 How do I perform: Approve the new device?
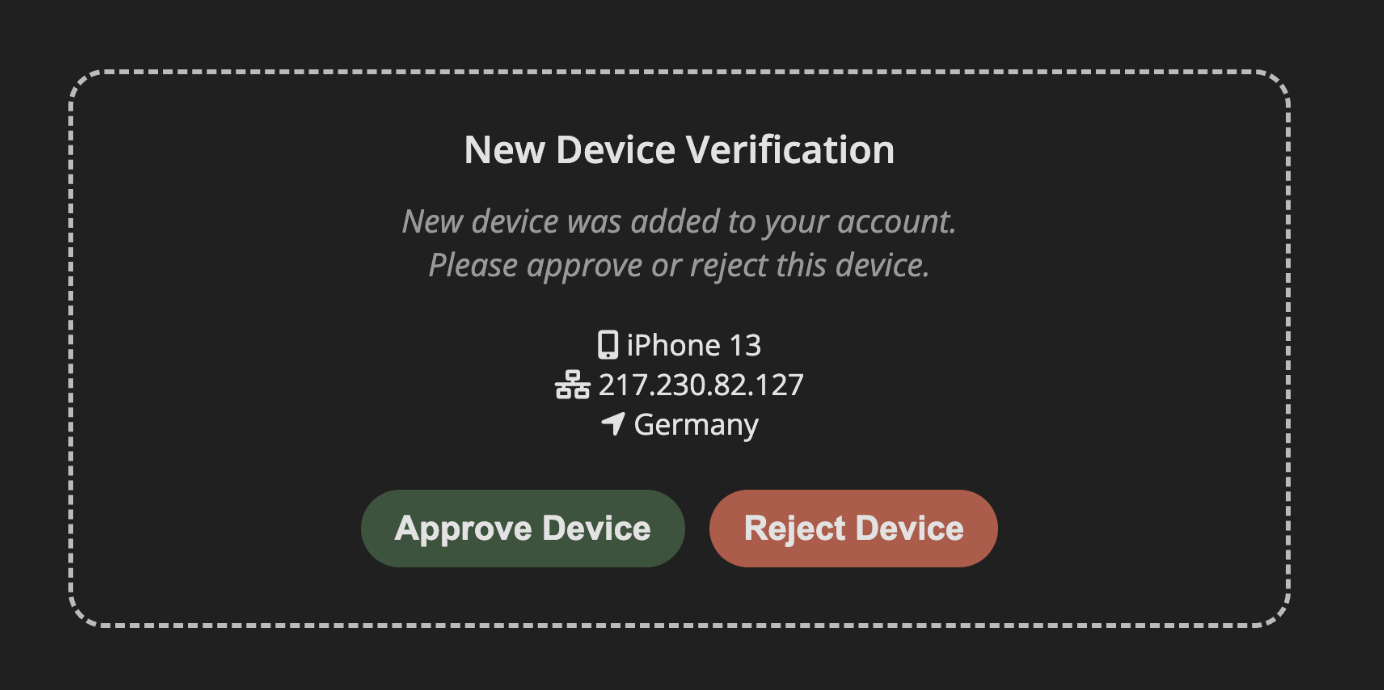(x=523, y=528)
